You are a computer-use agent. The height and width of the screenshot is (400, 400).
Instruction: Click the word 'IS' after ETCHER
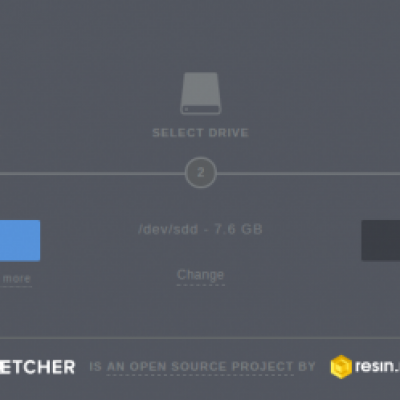coord(95,367)
